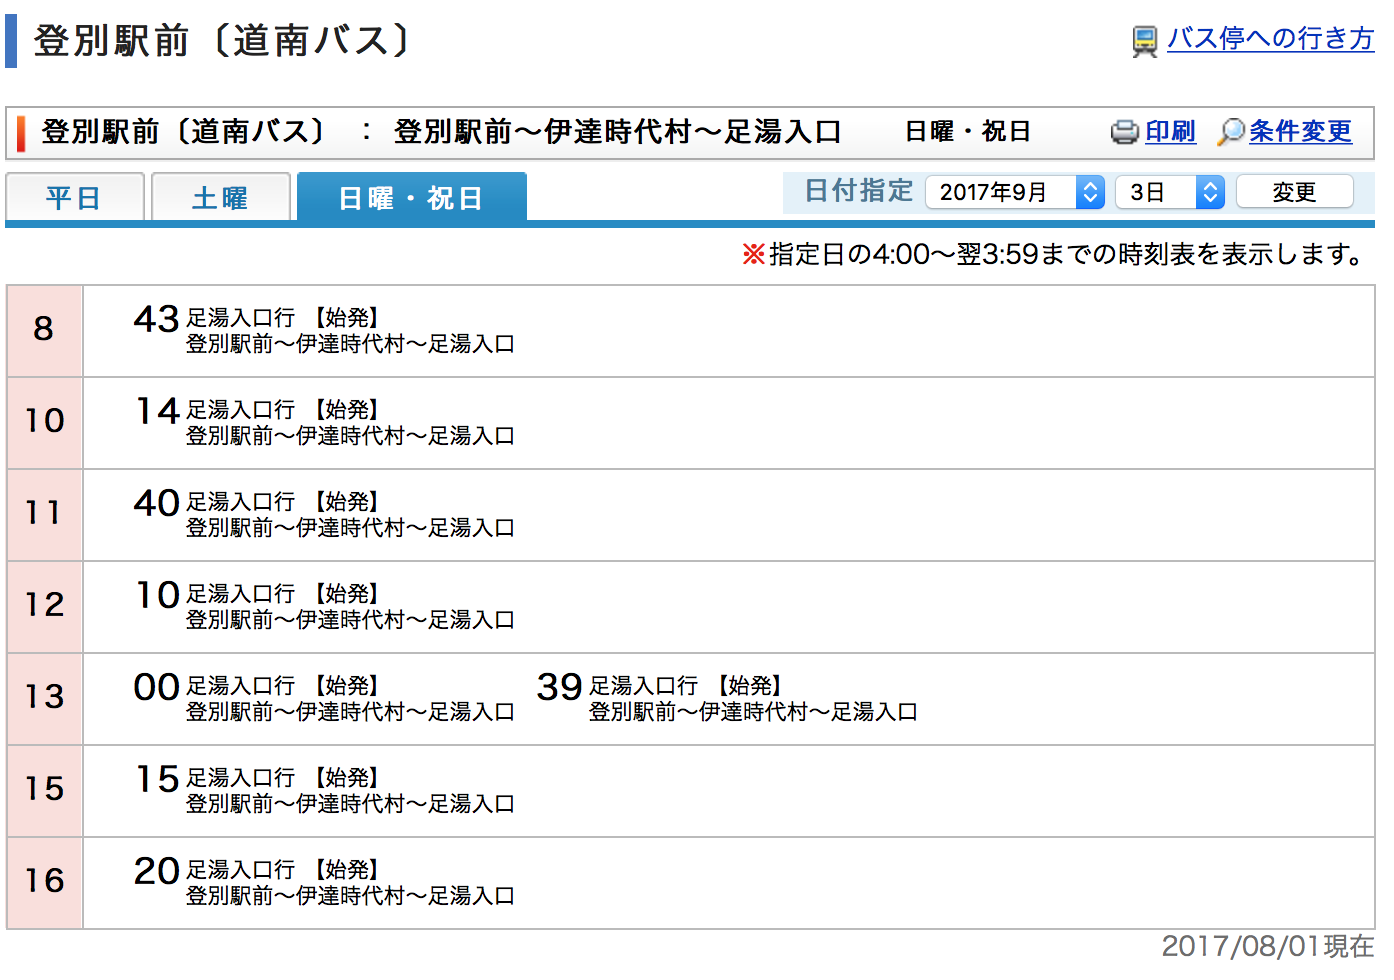The height and width of the screenshot is (980, 1394).
Task: Select the 13:00 departure minute 00
Action: 156,687
